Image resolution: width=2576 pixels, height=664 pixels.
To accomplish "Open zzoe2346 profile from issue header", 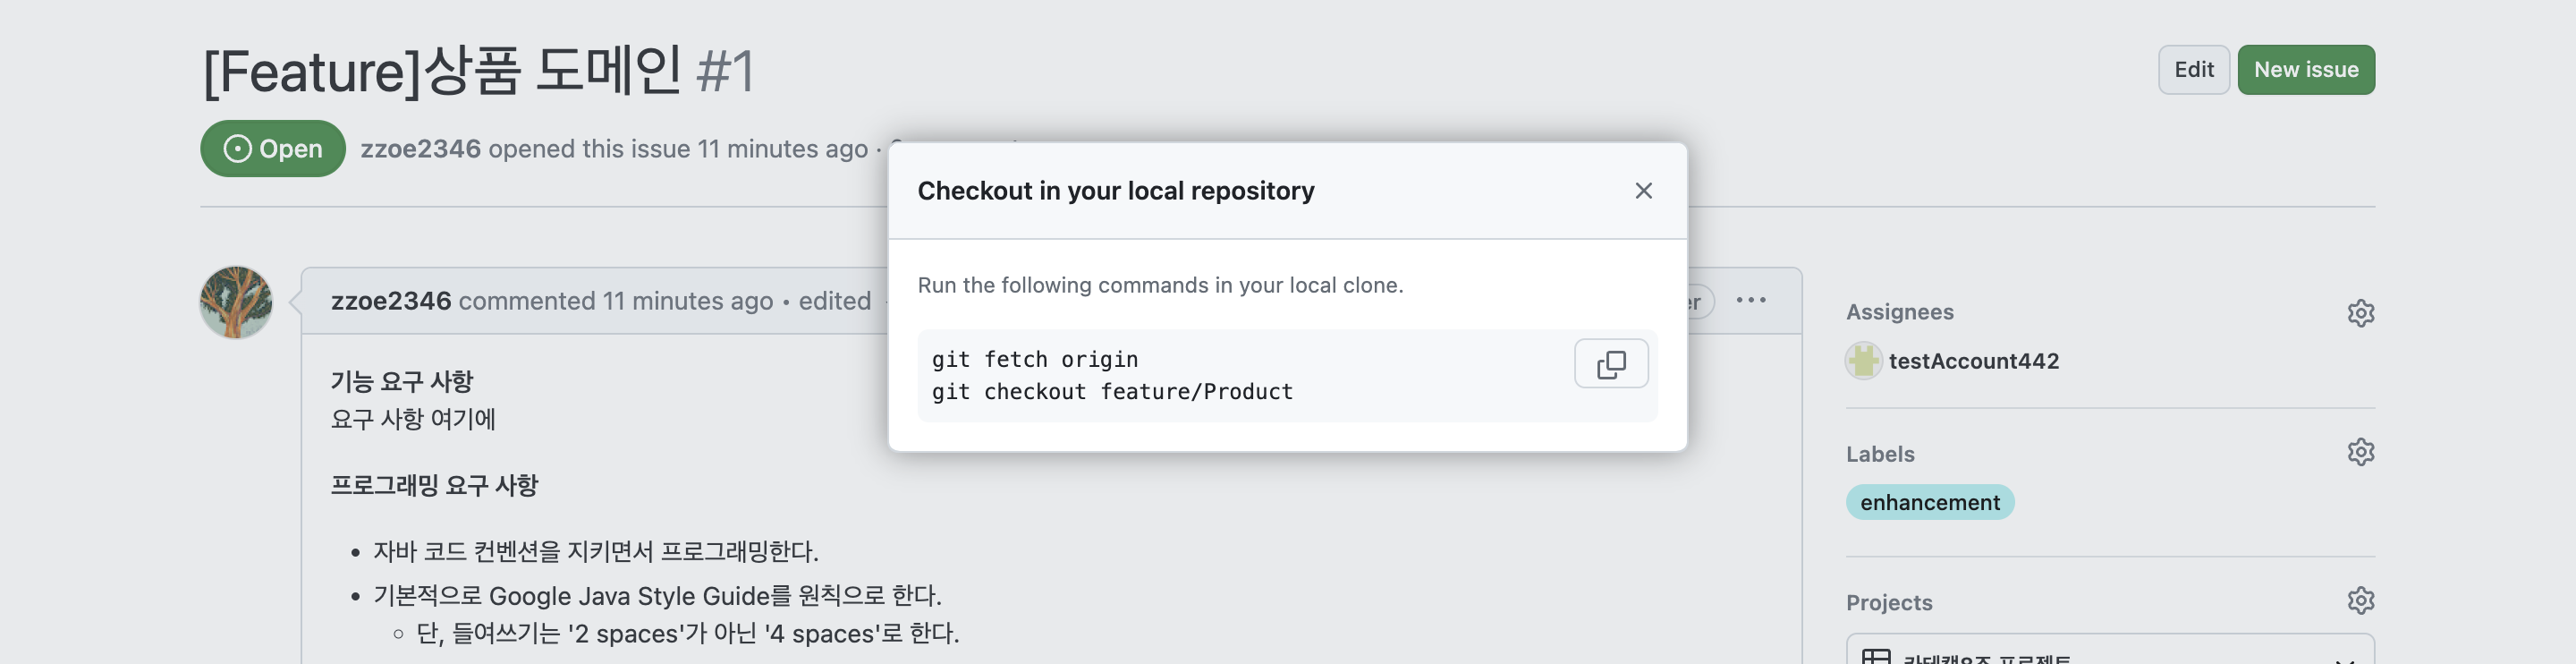I will point(420,149).
